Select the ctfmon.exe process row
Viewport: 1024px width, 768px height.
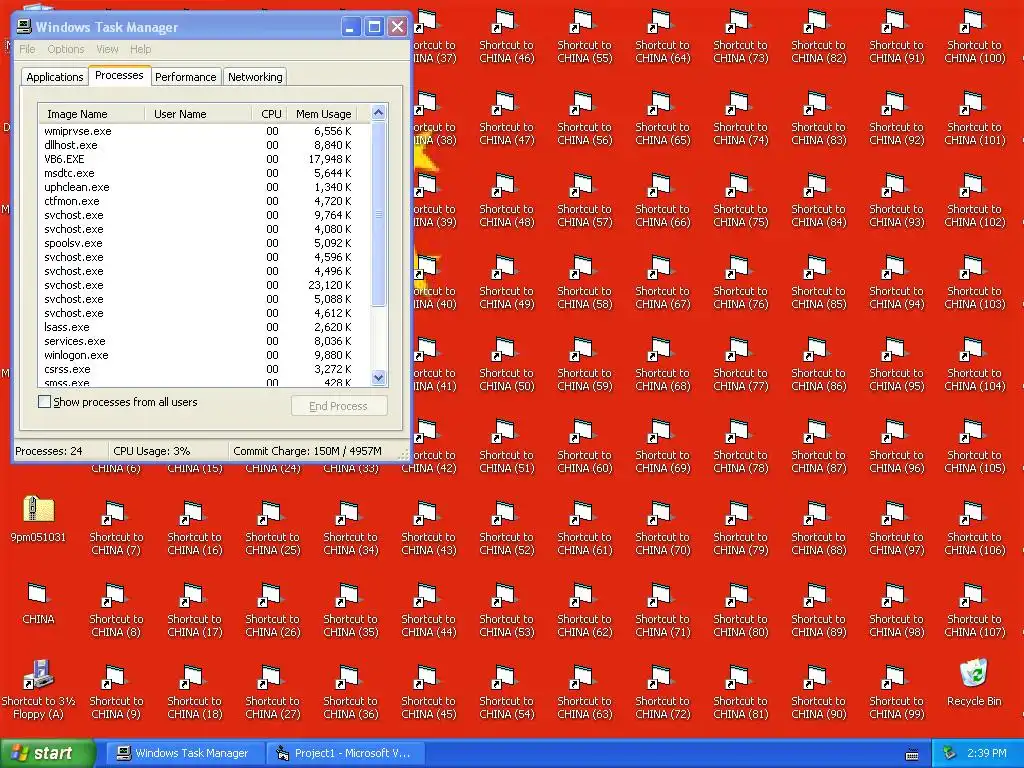click(204, 201)
